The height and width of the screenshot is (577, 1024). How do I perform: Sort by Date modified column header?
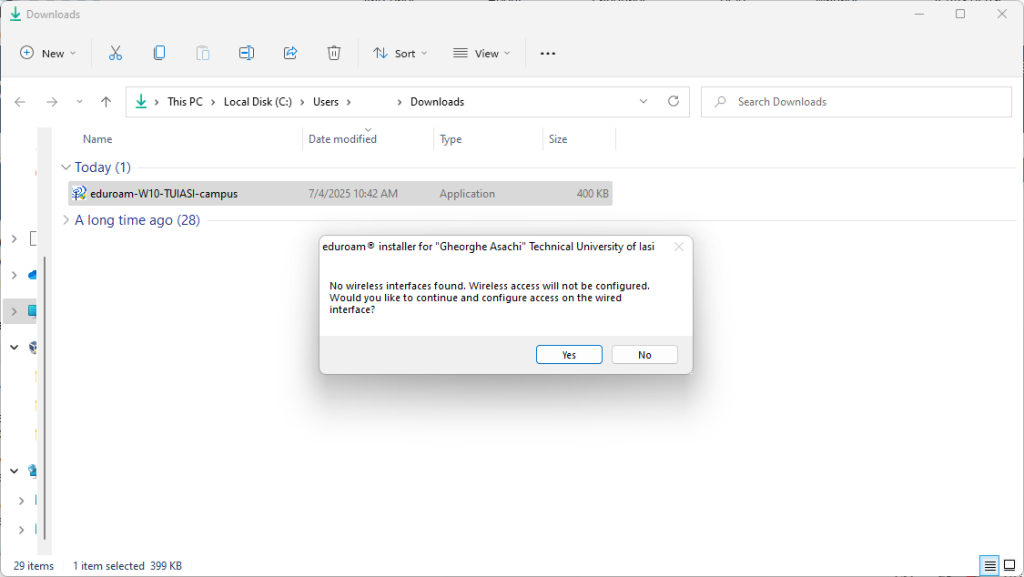(342, 139)
